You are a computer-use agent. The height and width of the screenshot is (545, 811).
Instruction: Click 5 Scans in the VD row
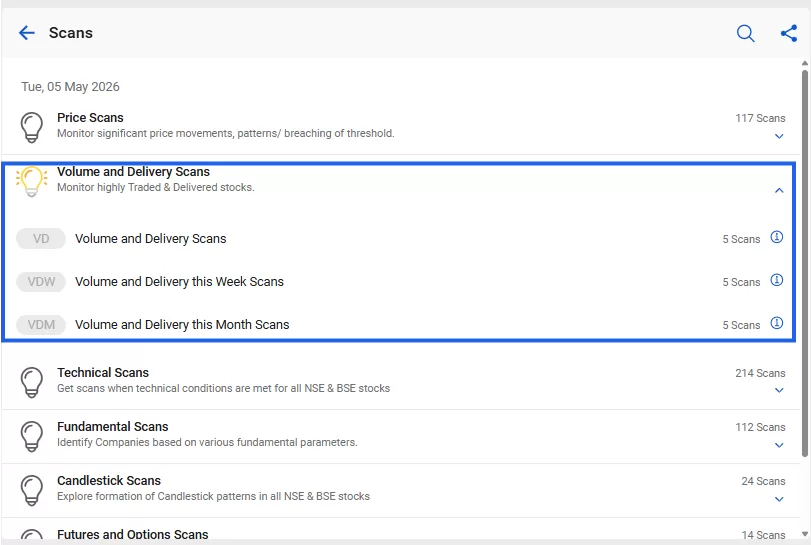741,239
